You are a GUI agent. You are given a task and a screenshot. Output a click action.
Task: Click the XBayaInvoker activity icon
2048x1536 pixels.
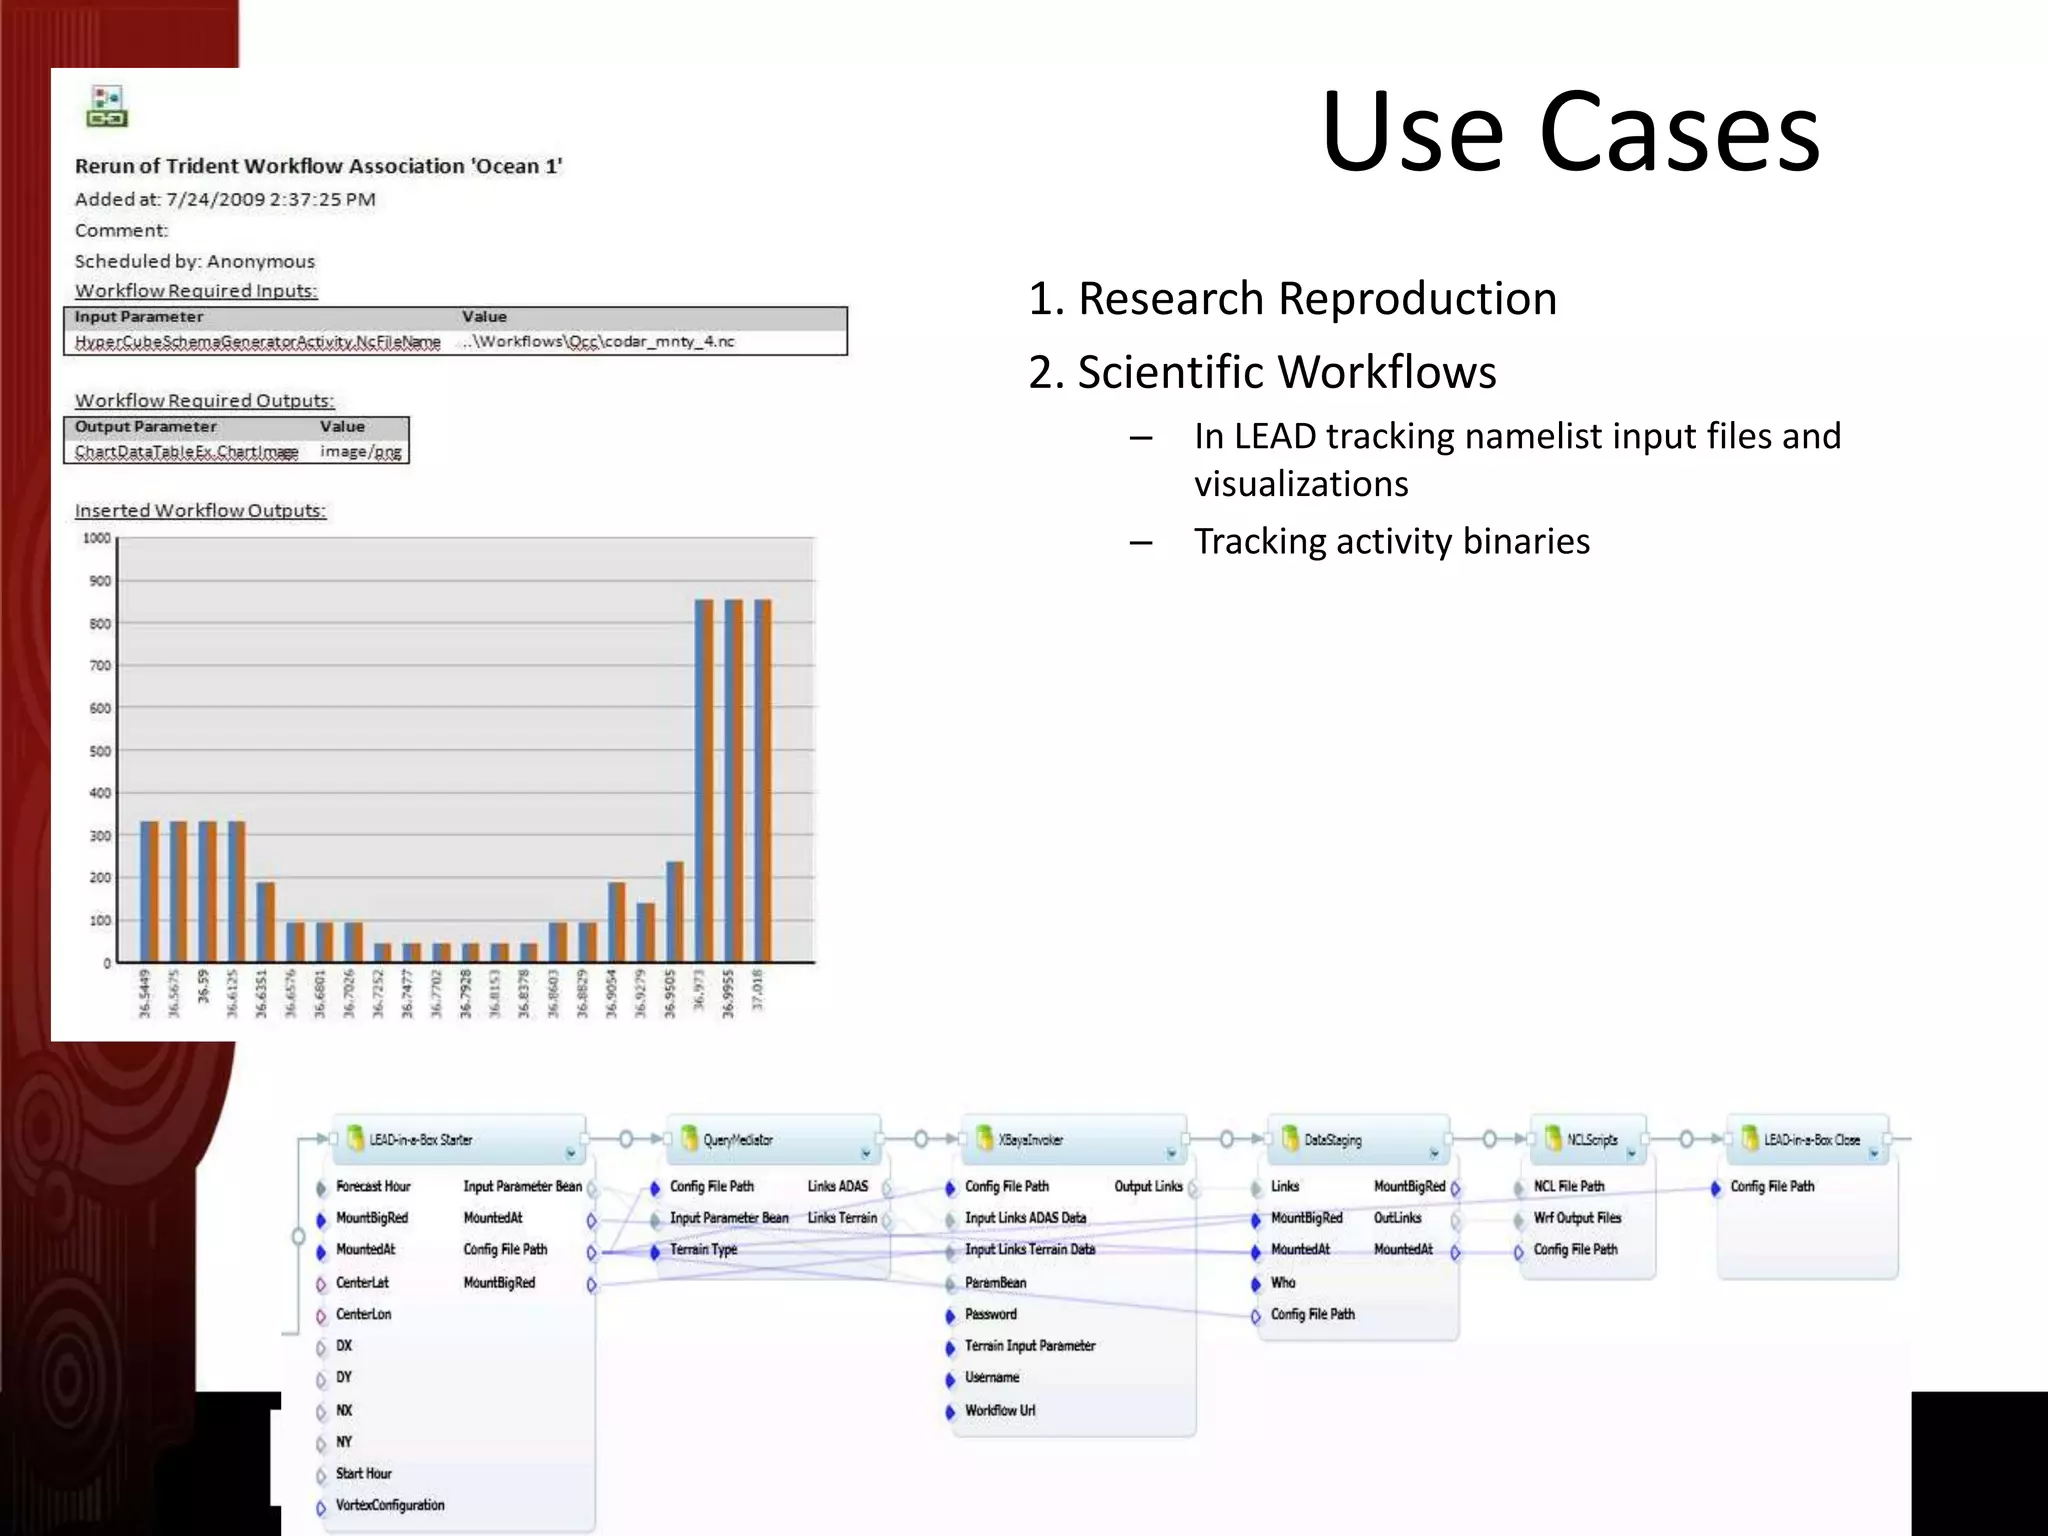point(984,1138)
